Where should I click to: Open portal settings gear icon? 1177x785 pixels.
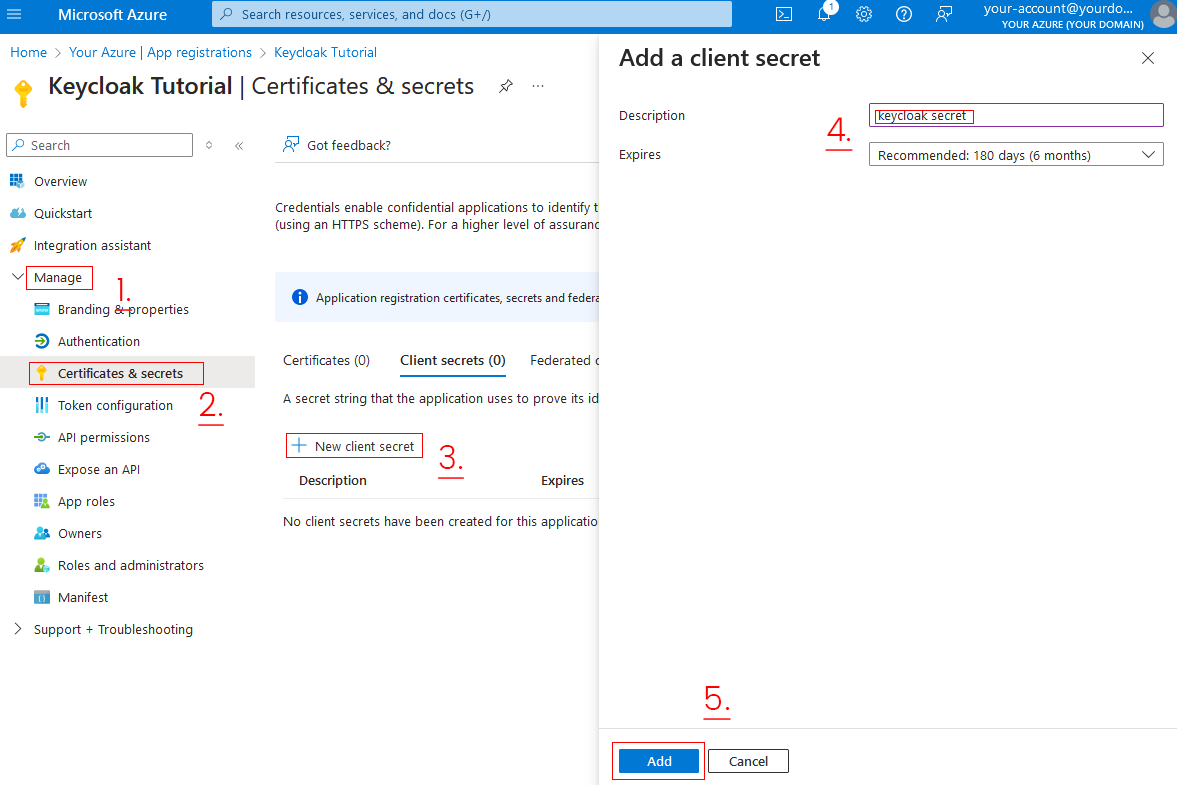(864, 14)
